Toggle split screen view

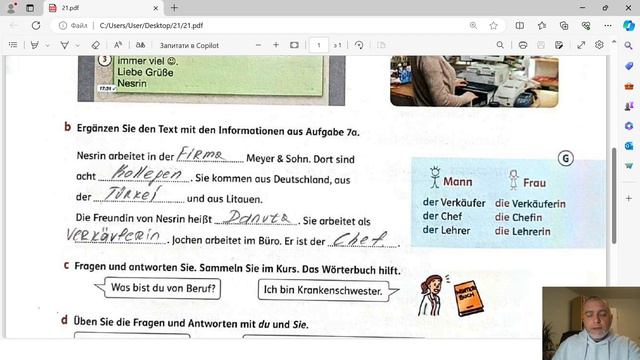(x=520, y=25)
